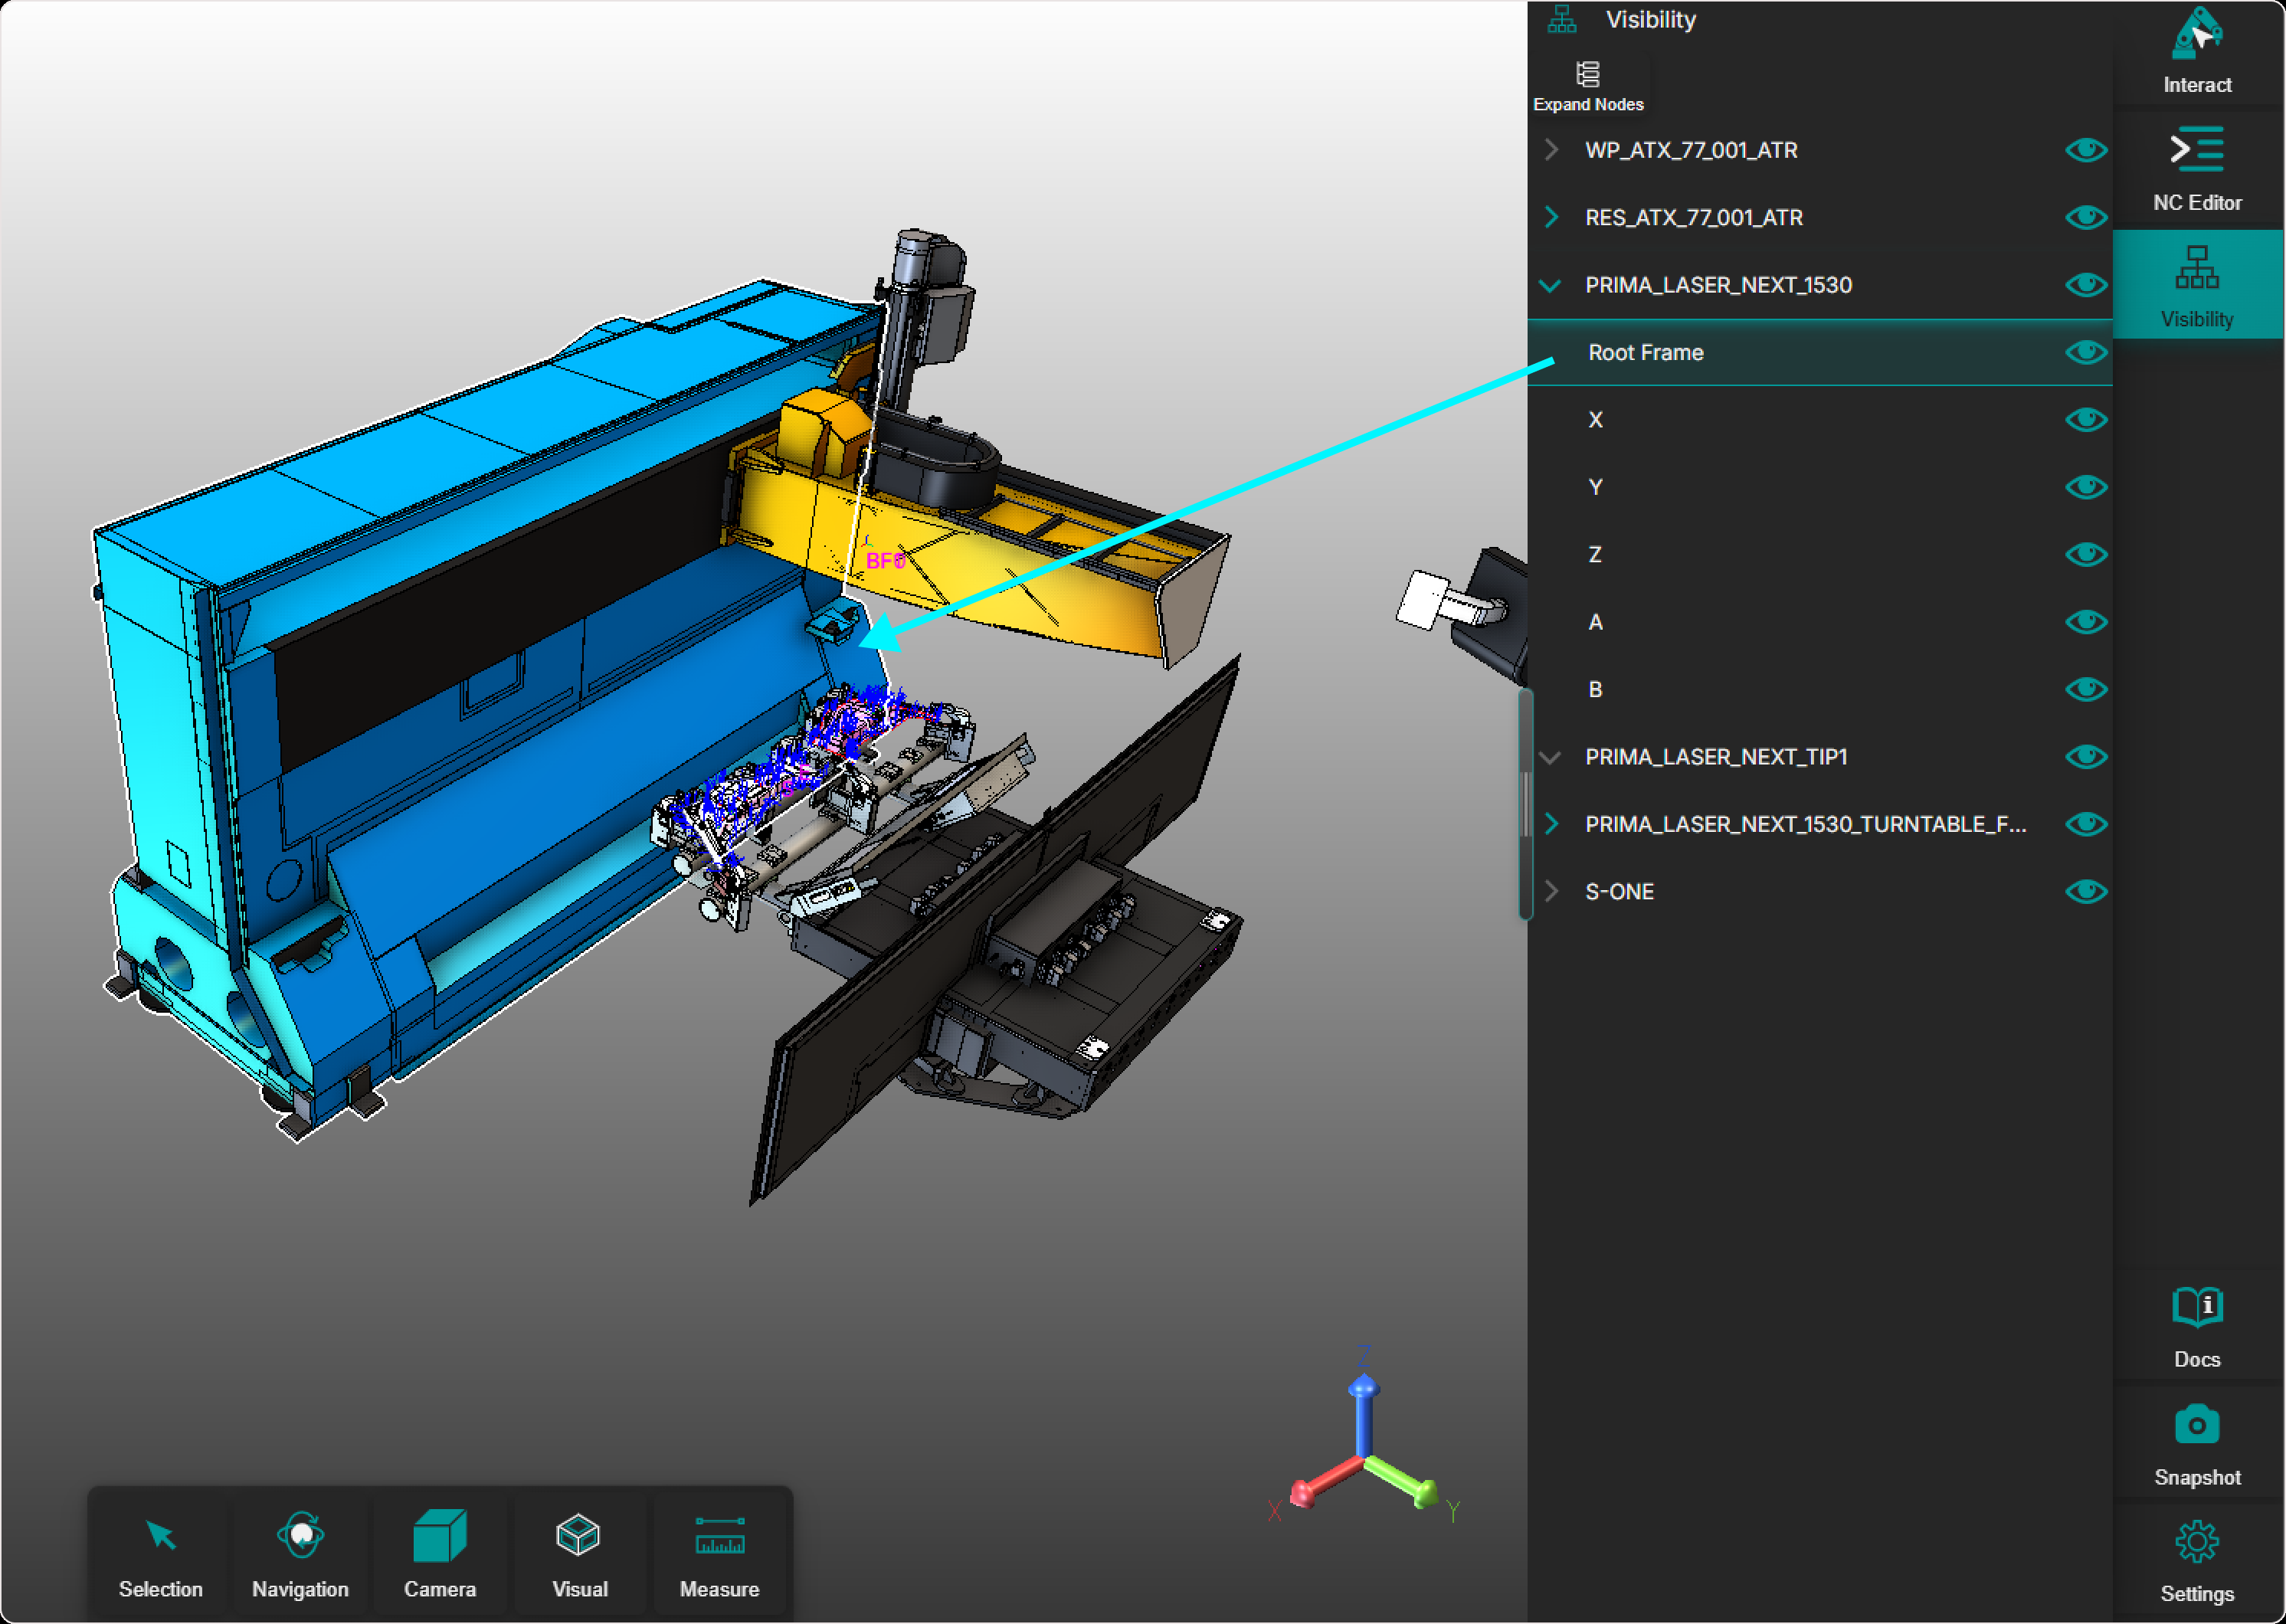Hide the A axis node
The height and width of the screenshot is (1624, 2286).
2086,622
